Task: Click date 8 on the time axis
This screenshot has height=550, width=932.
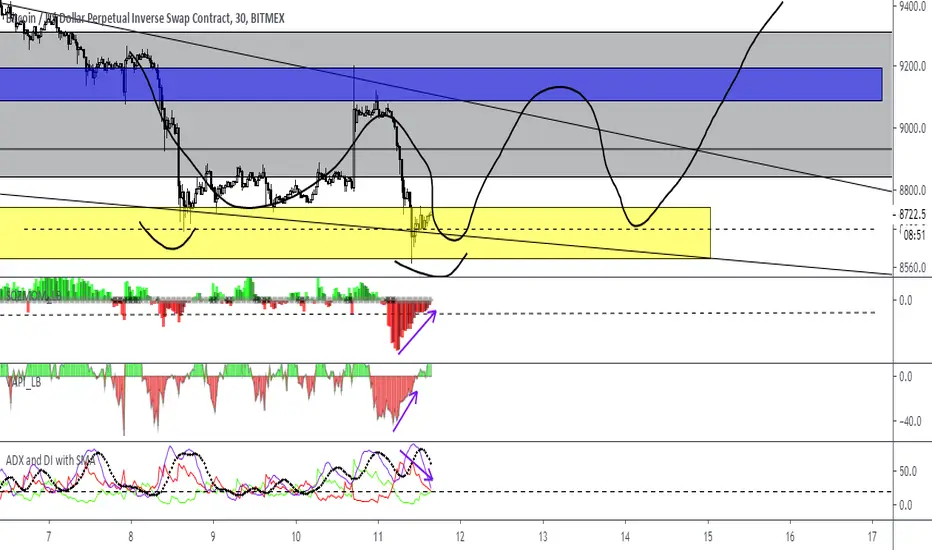Action: pyautogui.click(x=131, y=537)
